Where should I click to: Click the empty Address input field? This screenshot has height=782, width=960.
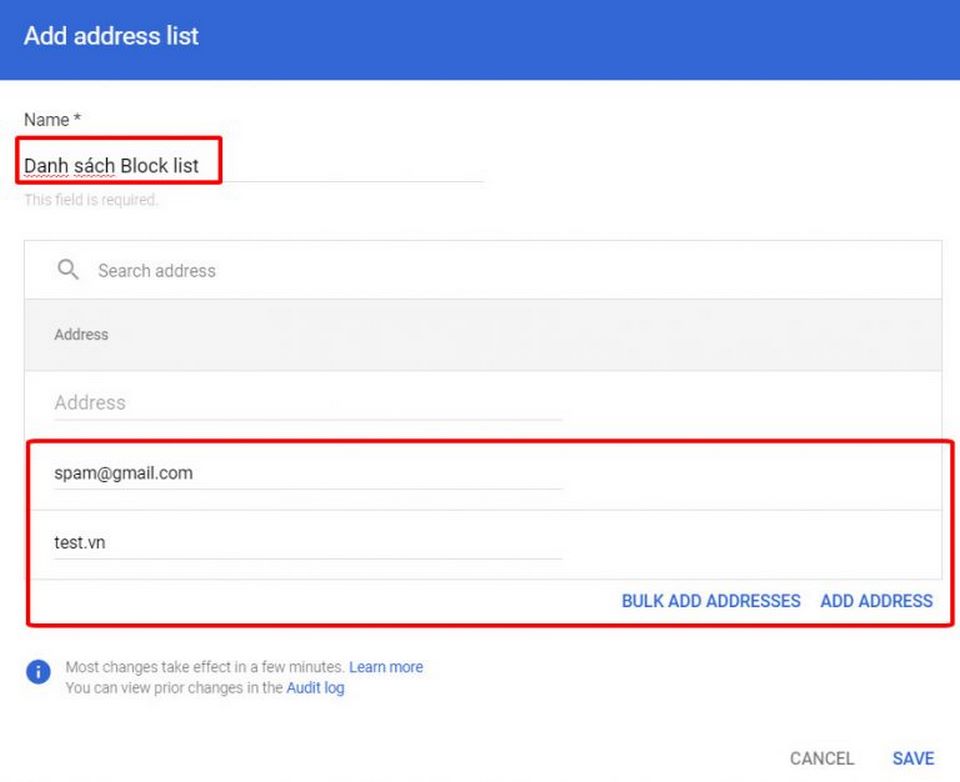coord(308,403)
